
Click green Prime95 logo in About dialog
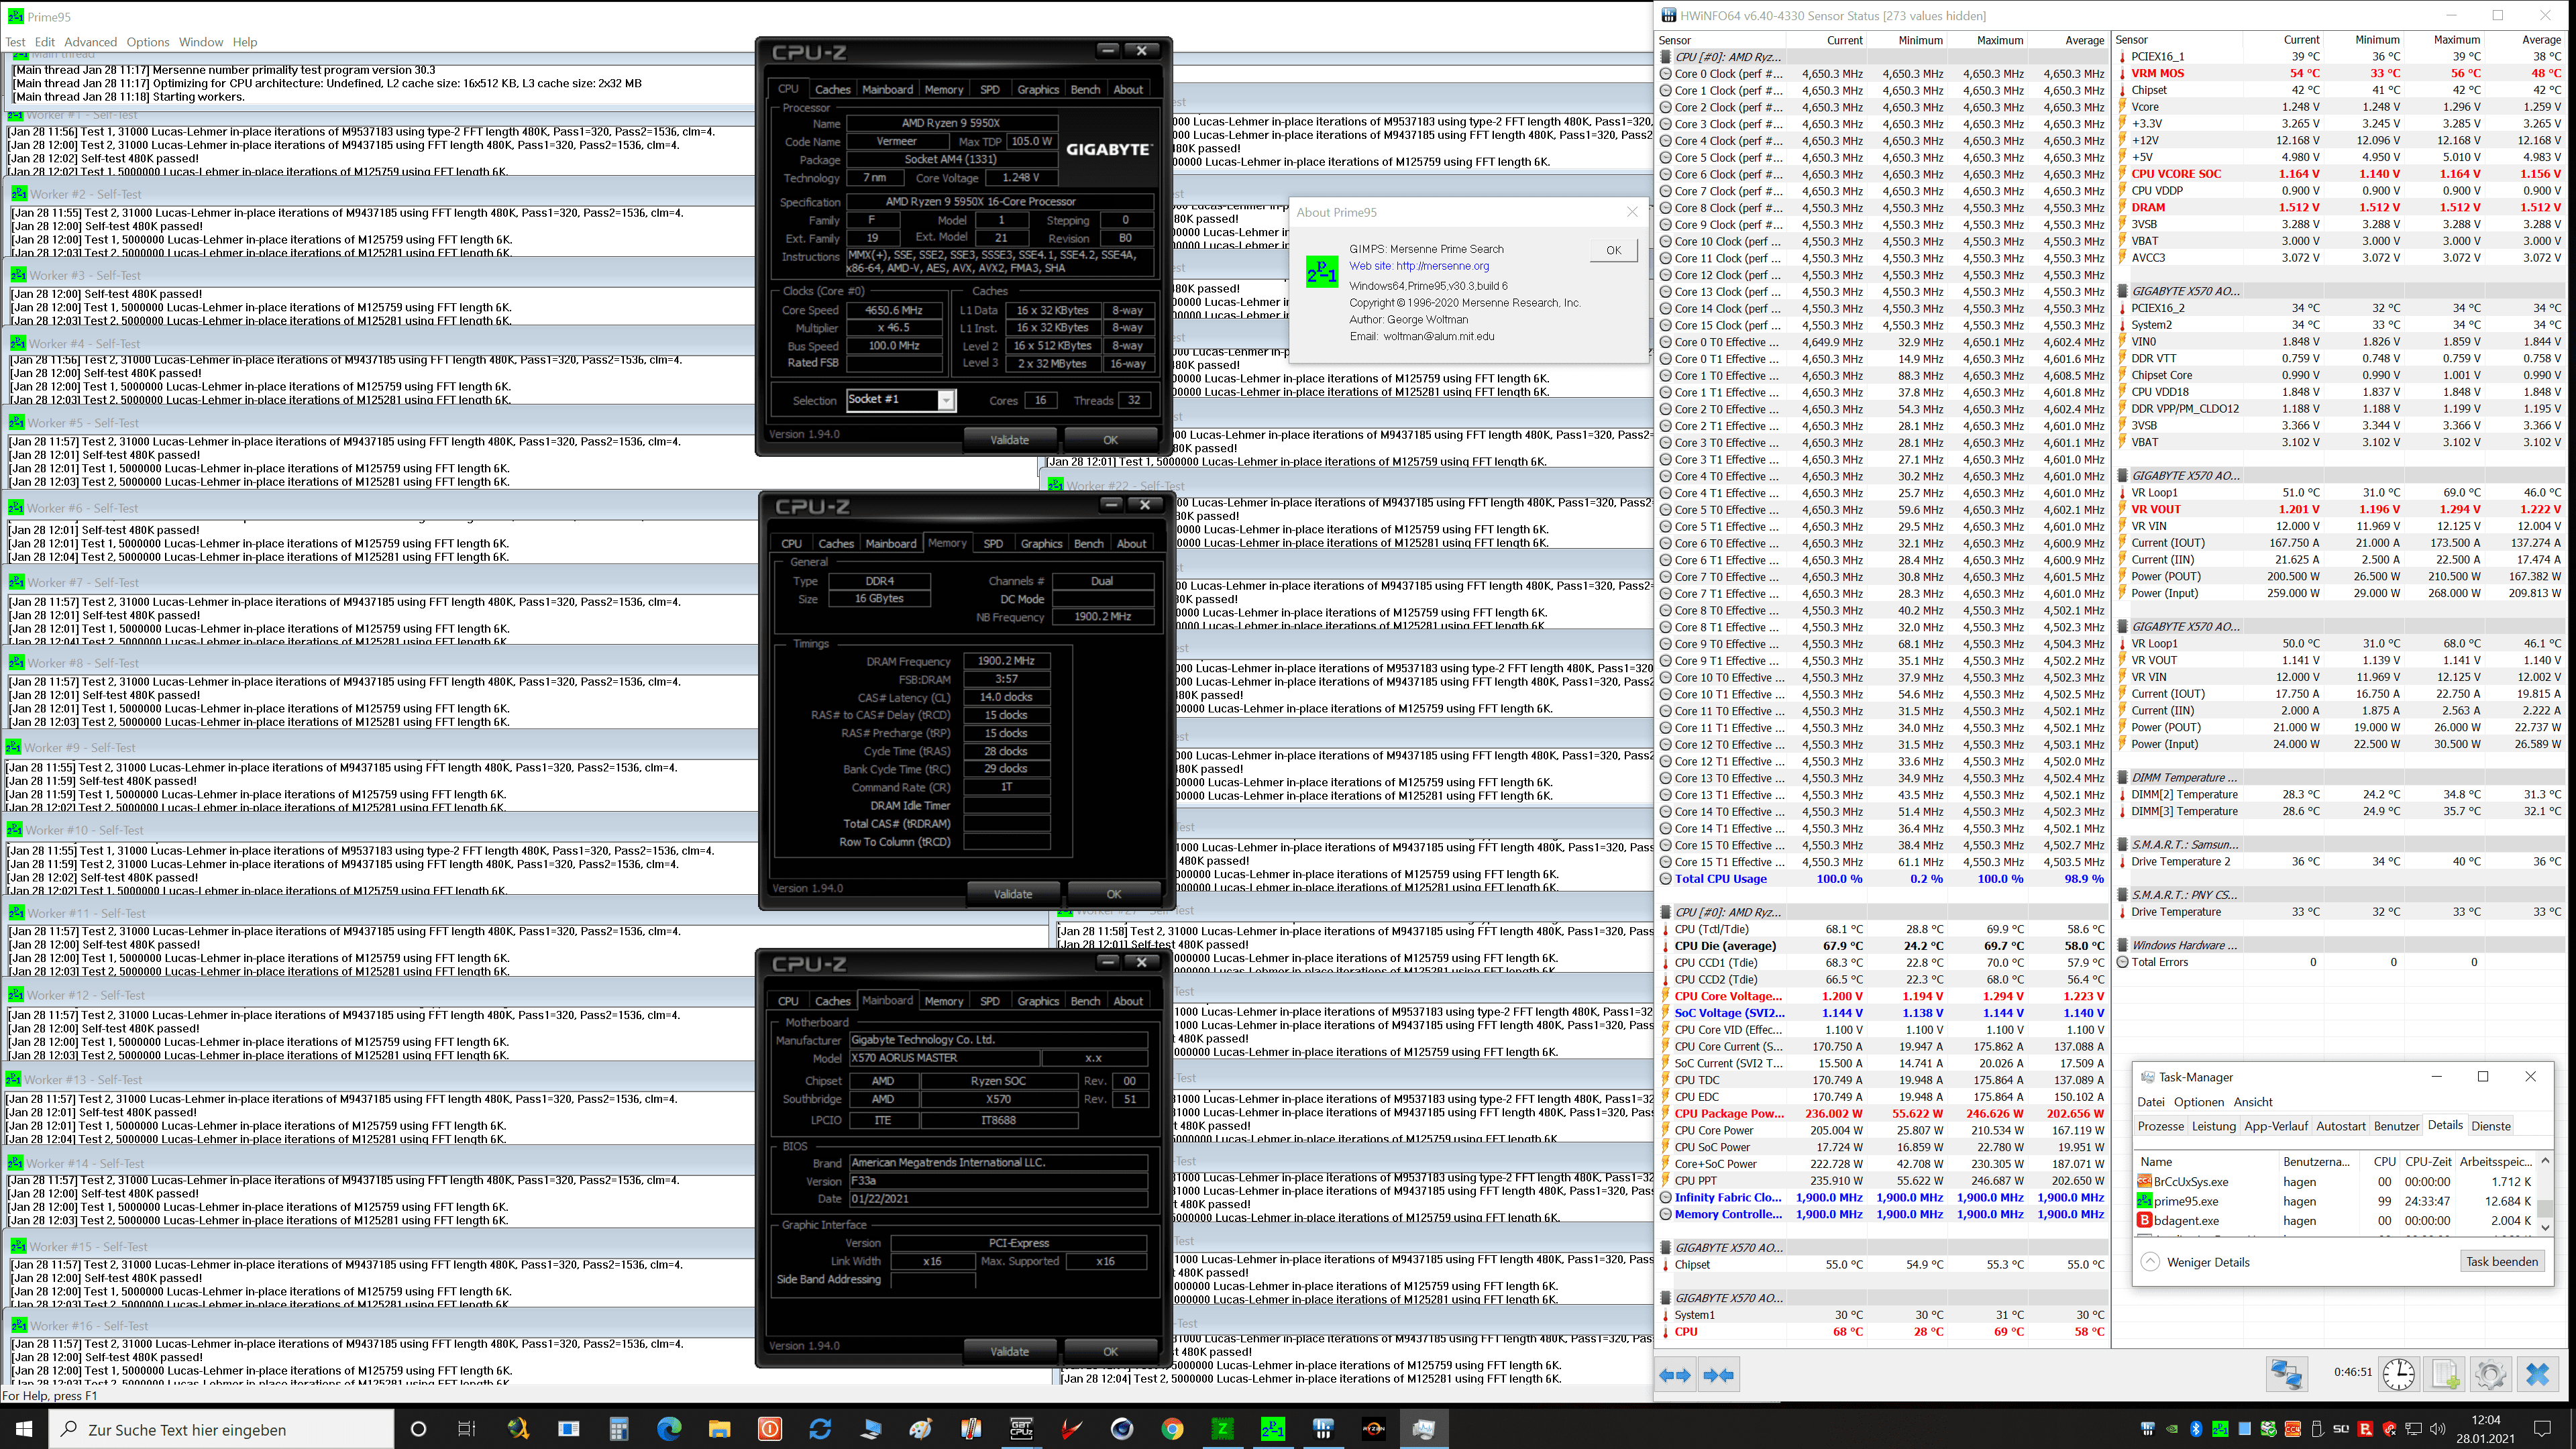tap(1322, 271)
